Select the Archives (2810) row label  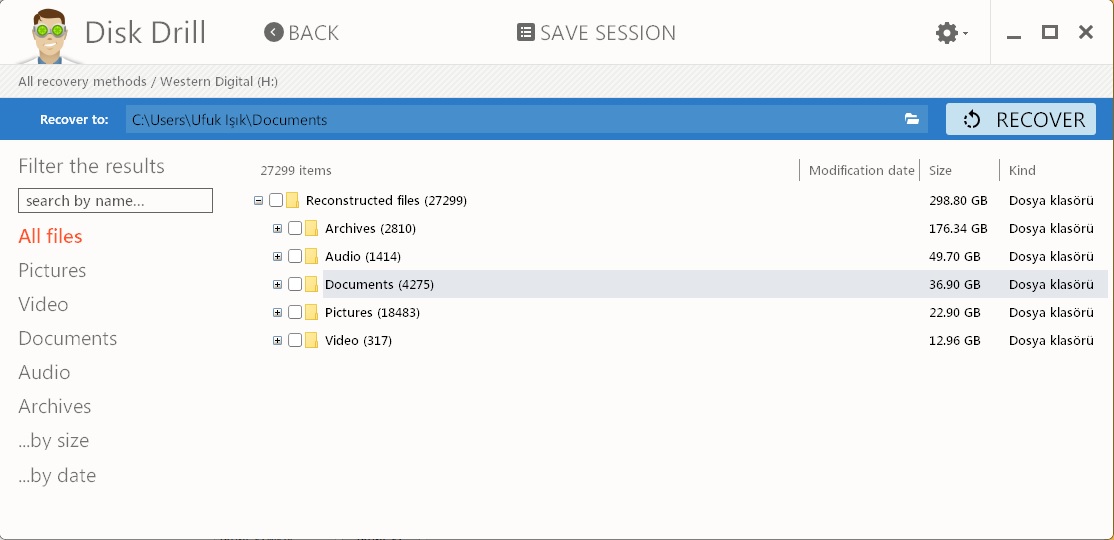click(x=370, y=229)
